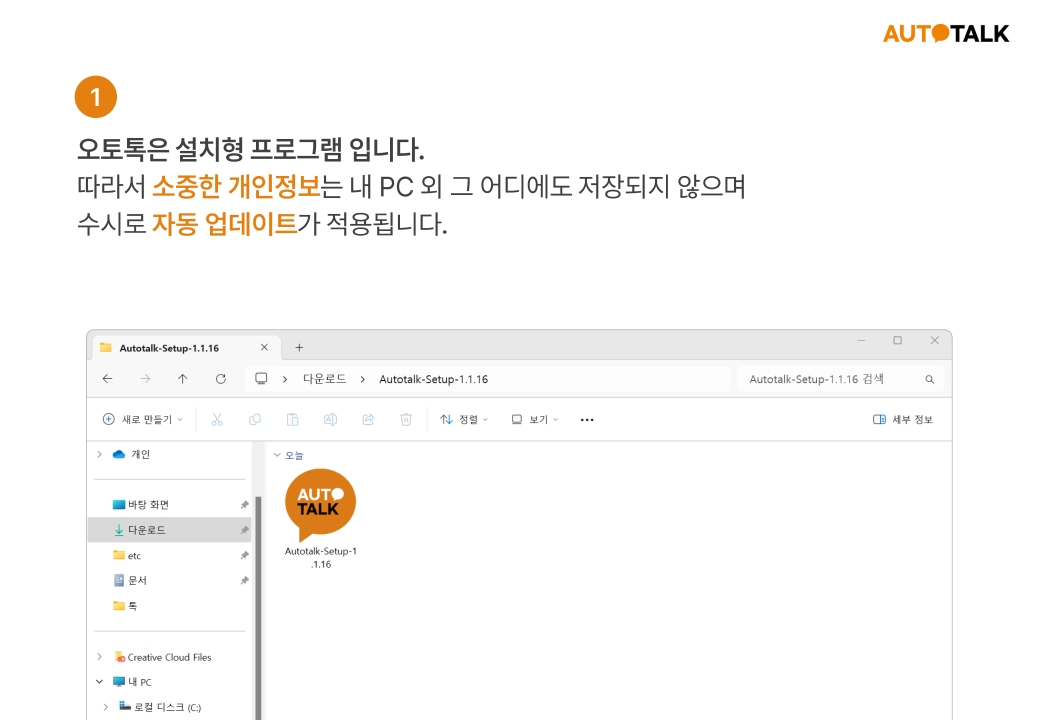Image resolution: width=1040 pixels, height=720 pixels.
Task: Select 개인 OneDrive in the sidebar
Action: [131, 454]
